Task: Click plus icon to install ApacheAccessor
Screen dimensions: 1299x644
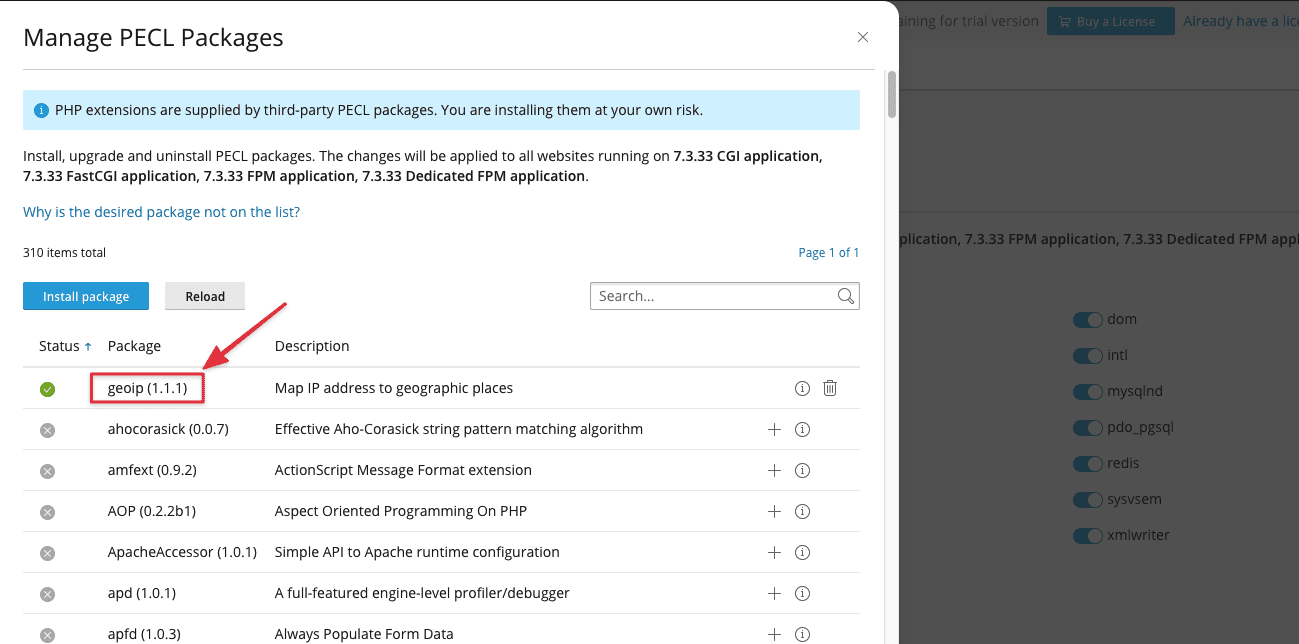Action: pos(773,552)
